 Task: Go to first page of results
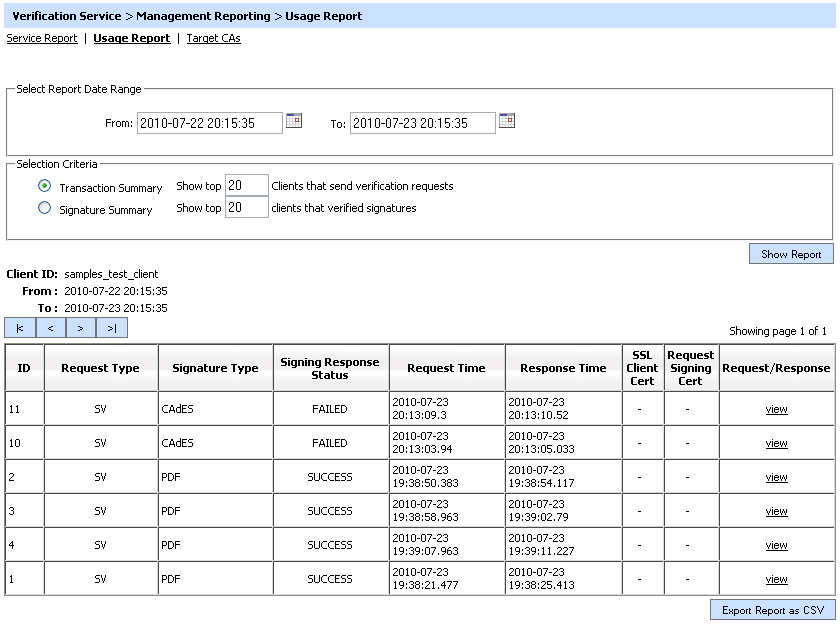(x=20, y=328)
